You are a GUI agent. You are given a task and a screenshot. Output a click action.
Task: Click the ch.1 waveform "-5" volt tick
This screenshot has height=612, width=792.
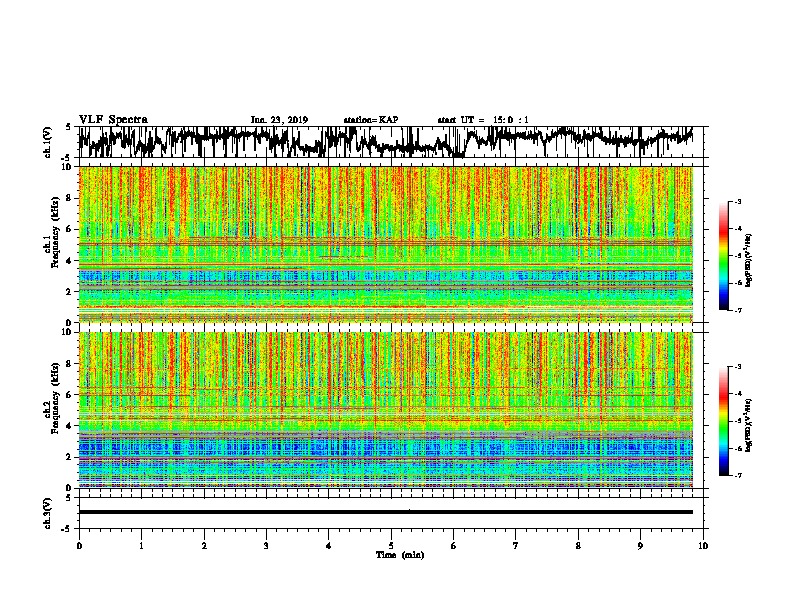(67, 158)
